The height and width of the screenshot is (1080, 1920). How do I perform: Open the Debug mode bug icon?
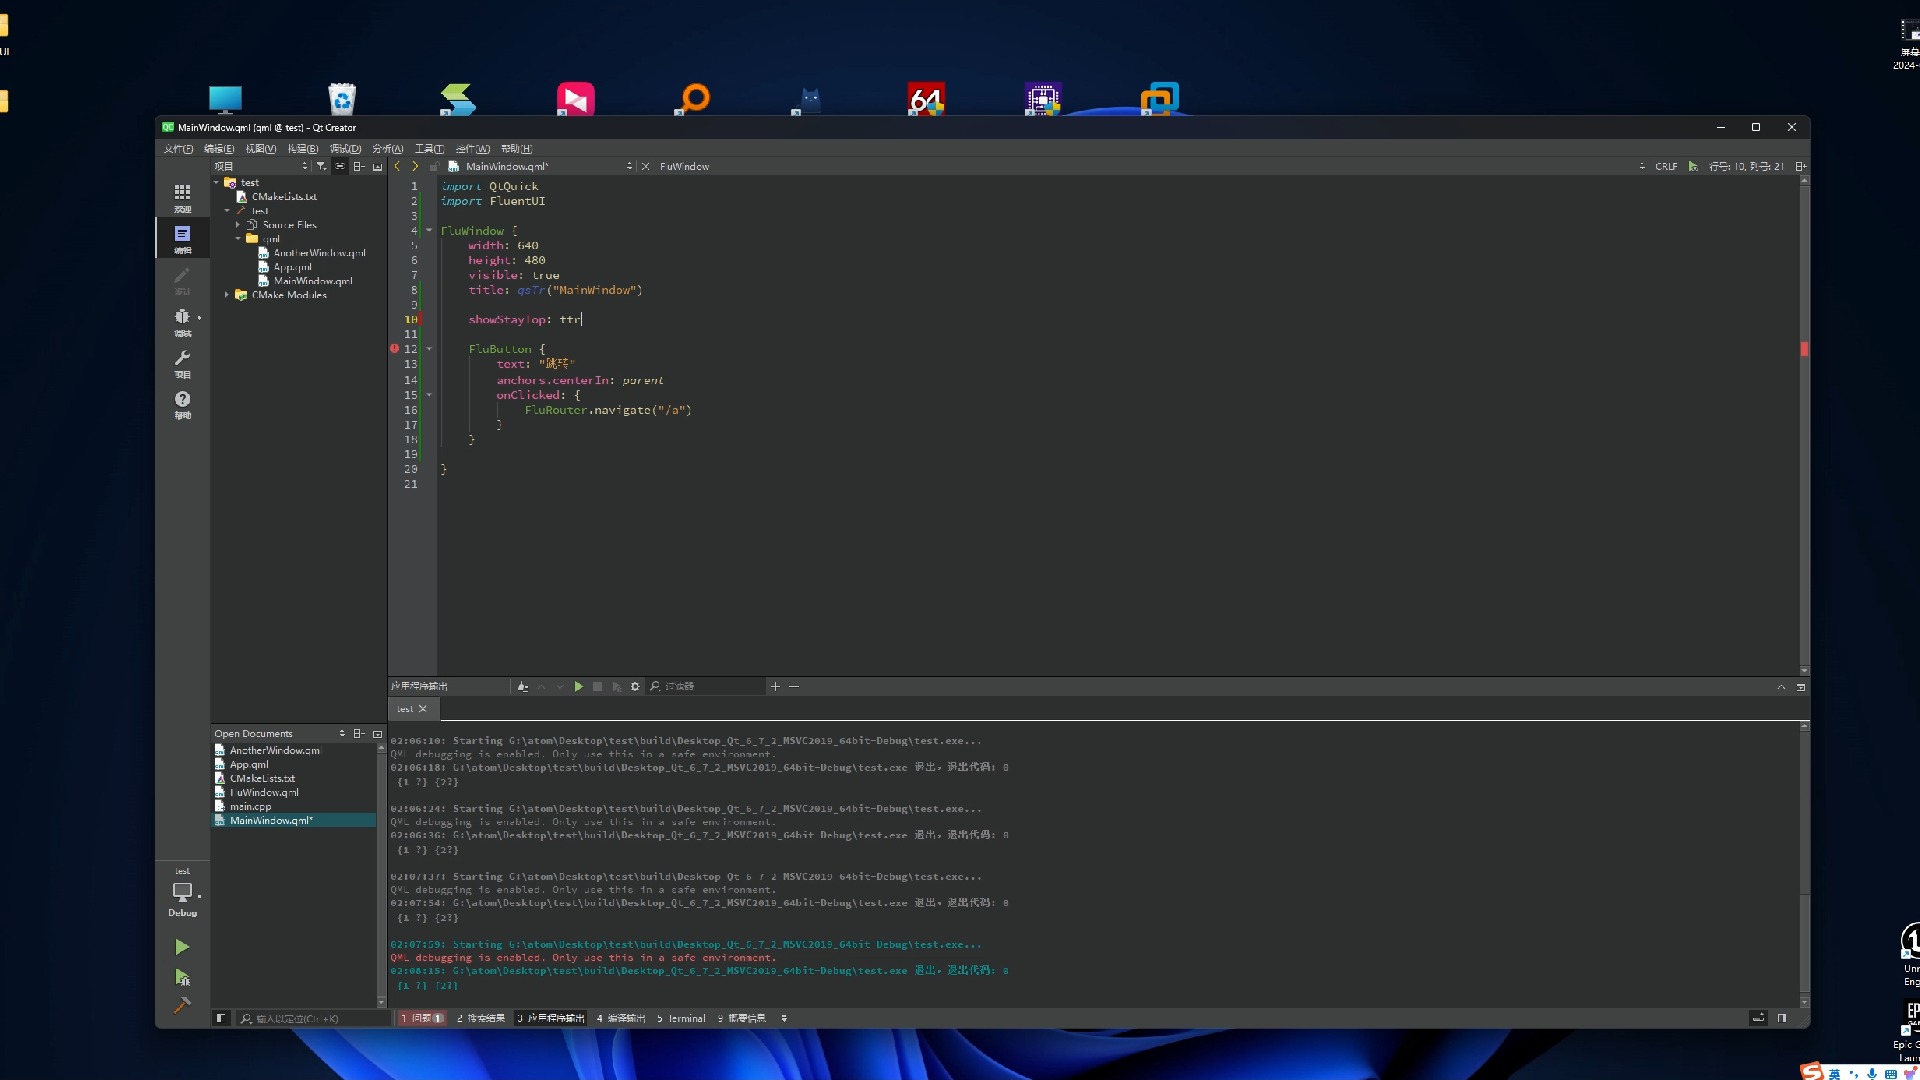182,321
